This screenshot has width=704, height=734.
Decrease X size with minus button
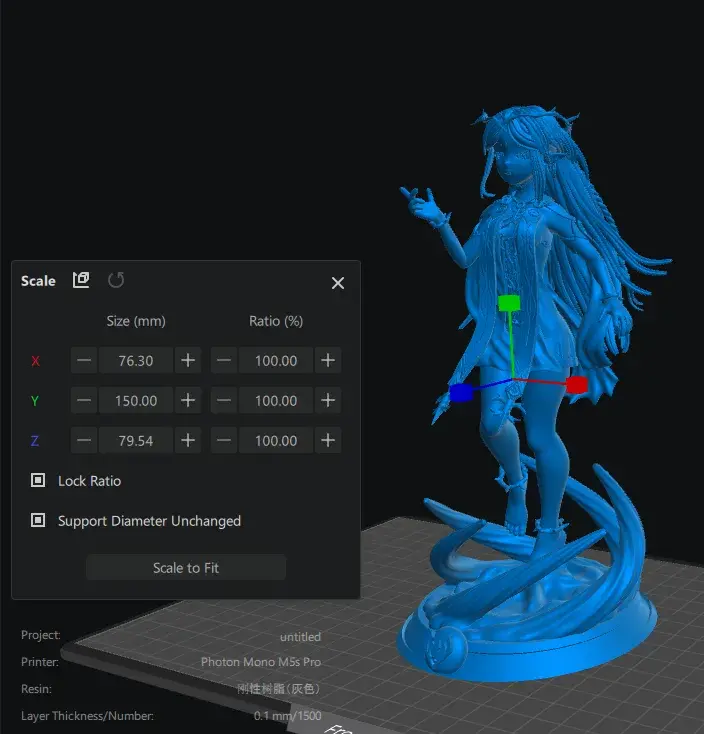pyautogui.click(x=84, y=360)
